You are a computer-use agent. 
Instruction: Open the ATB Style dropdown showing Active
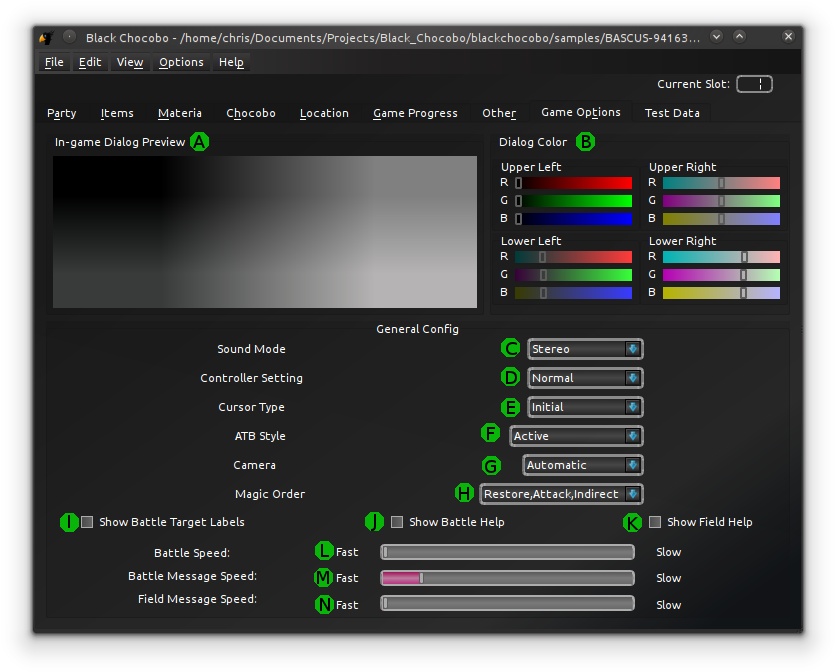(576, 436)
